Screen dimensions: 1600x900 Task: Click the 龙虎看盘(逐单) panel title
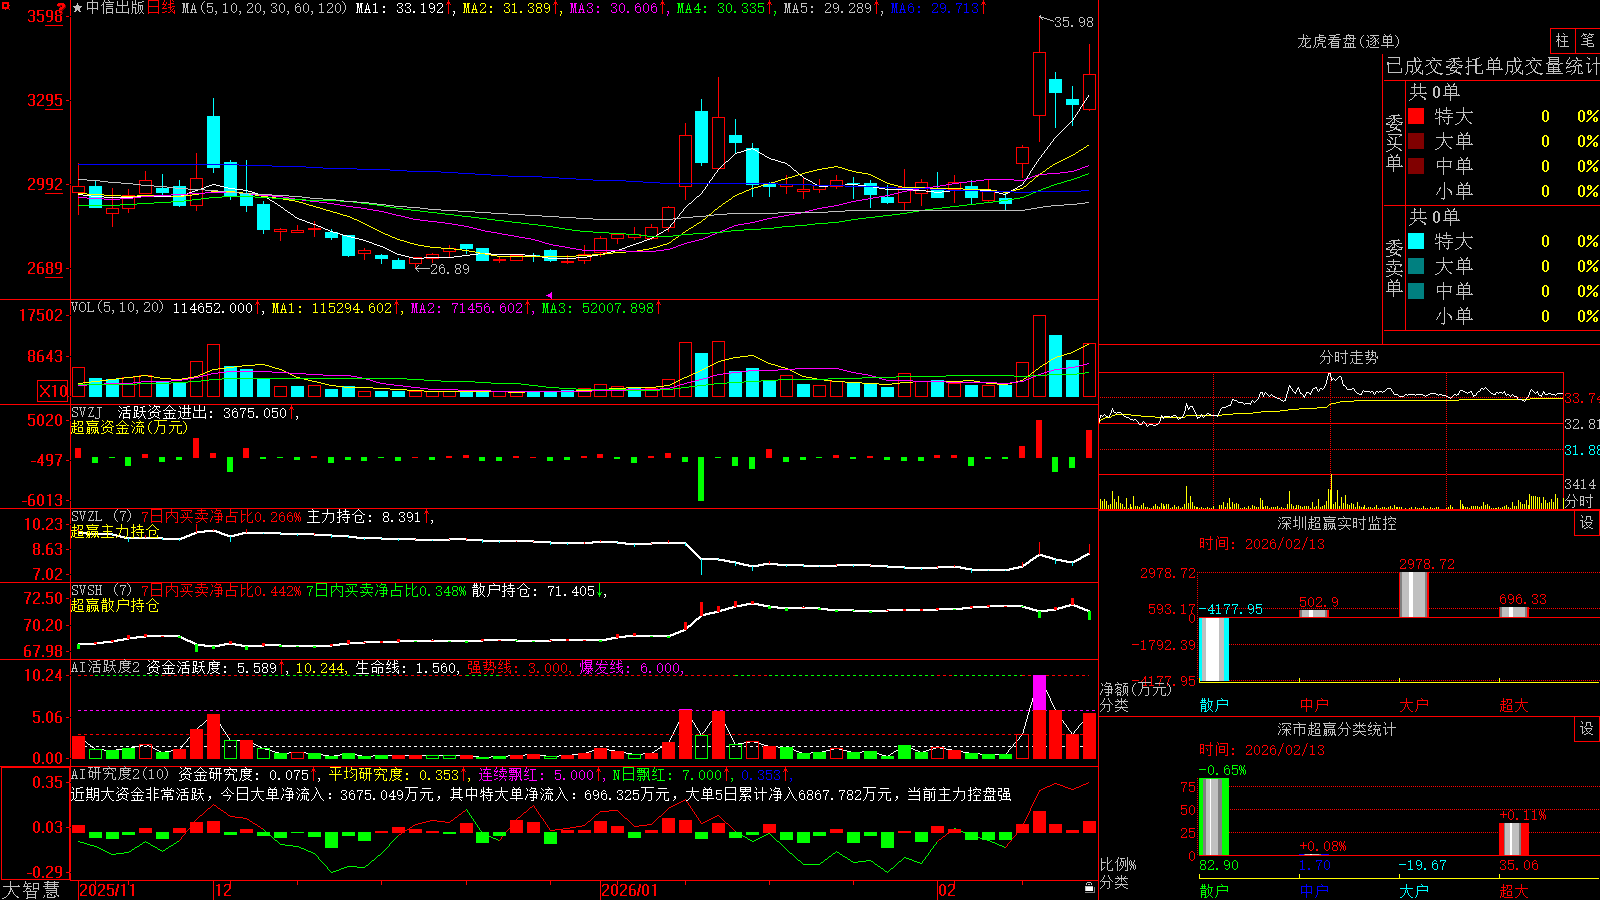1348,41
